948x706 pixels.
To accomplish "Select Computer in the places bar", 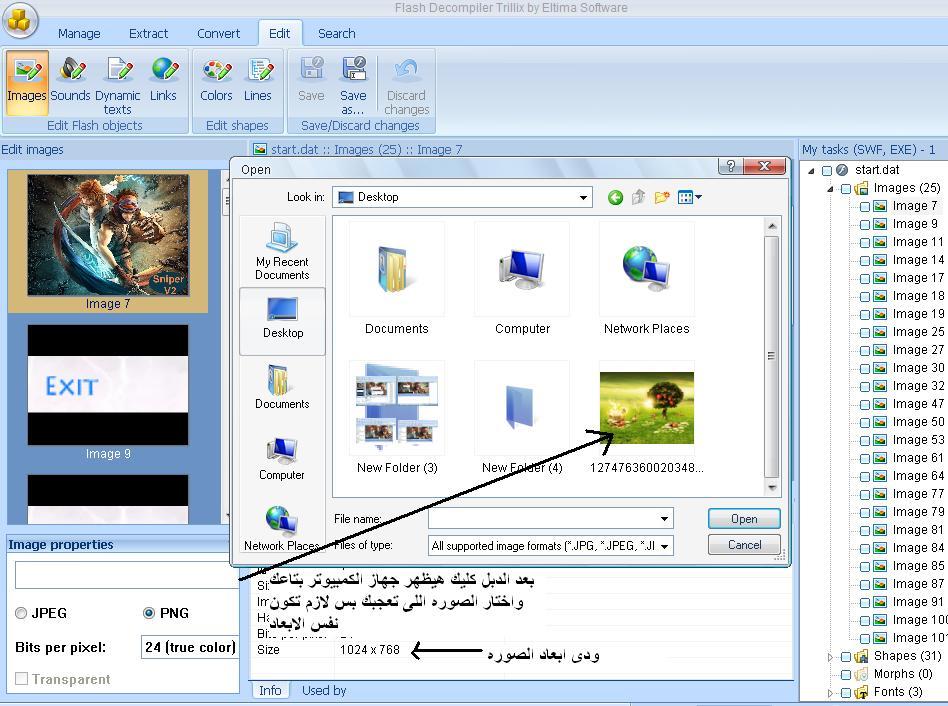I will 282,458.
